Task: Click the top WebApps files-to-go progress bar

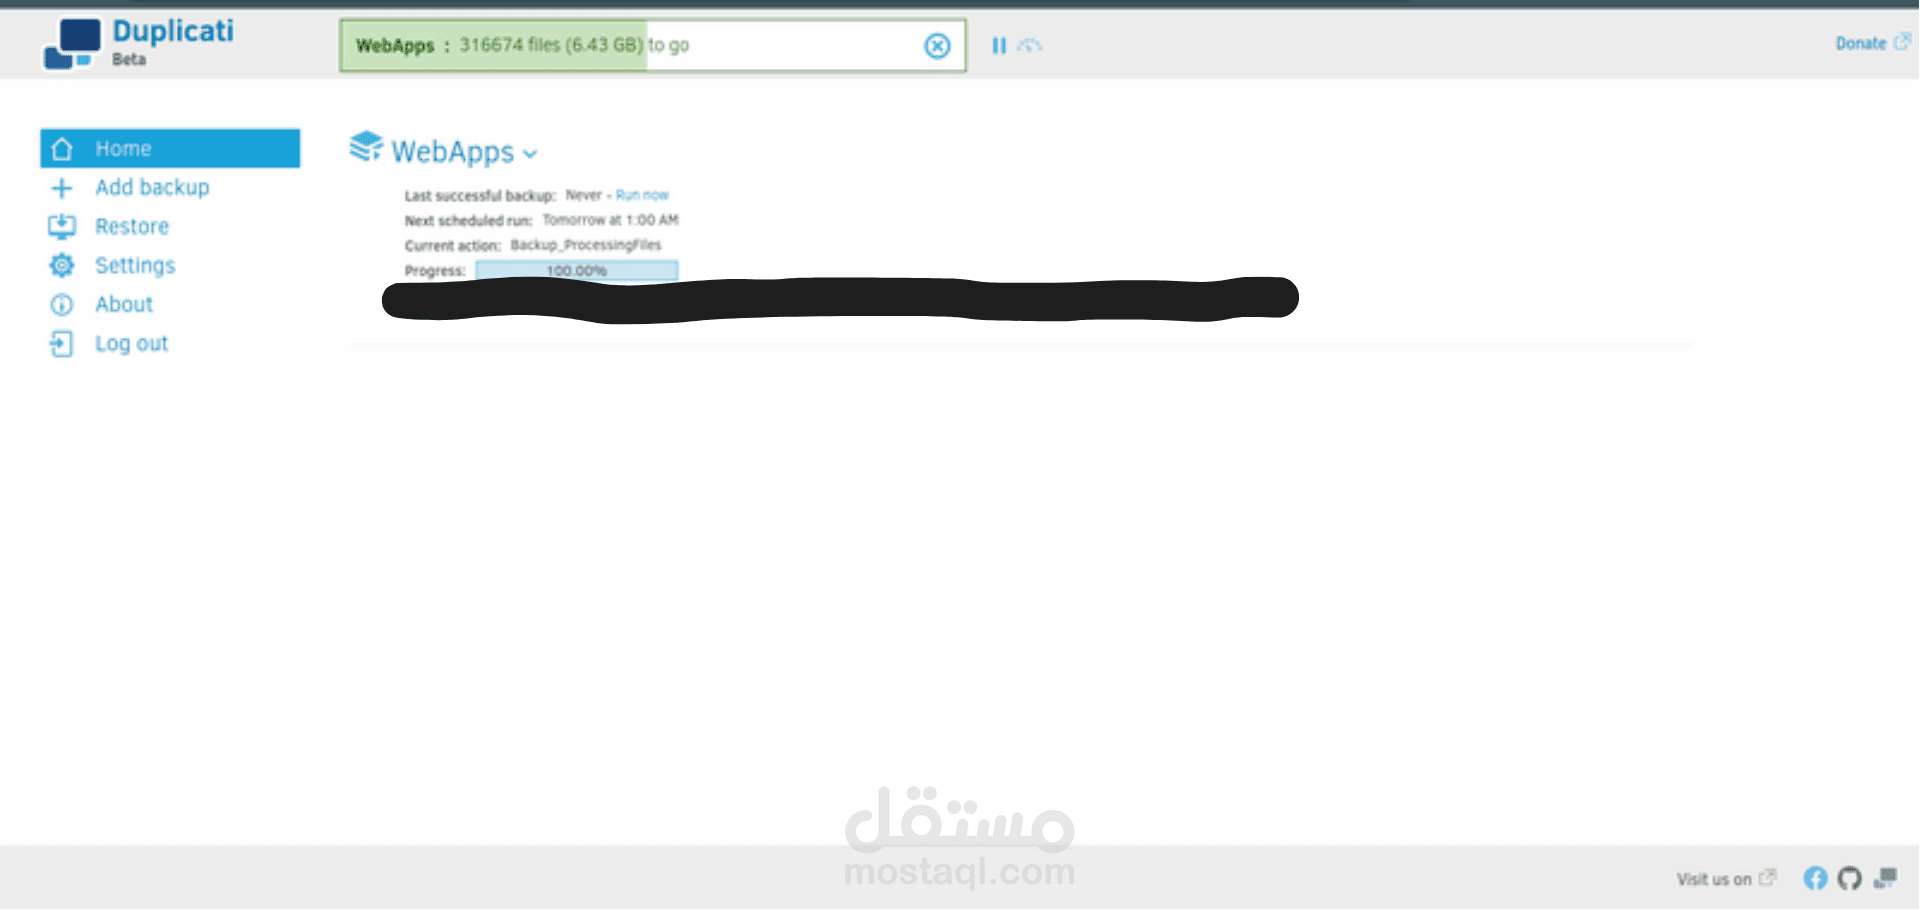Action: [653, 45]
